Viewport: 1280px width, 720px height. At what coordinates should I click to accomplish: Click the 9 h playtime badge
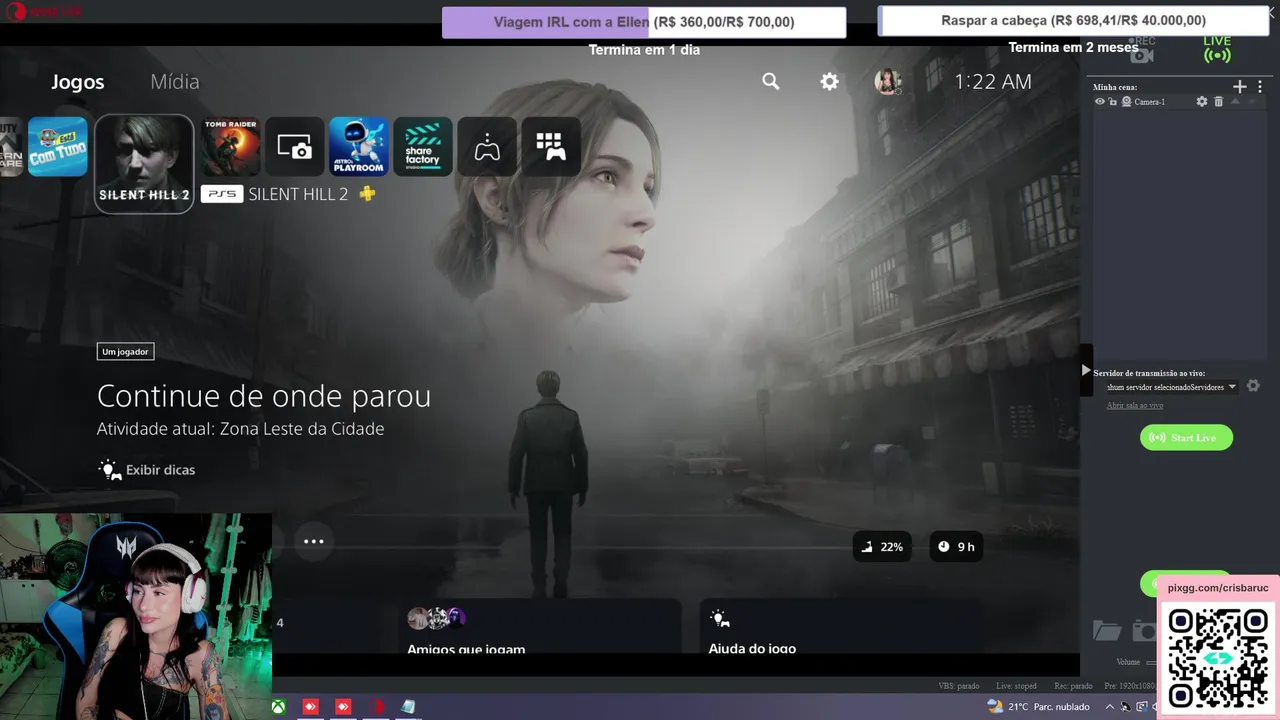click(x=956, y=546)
